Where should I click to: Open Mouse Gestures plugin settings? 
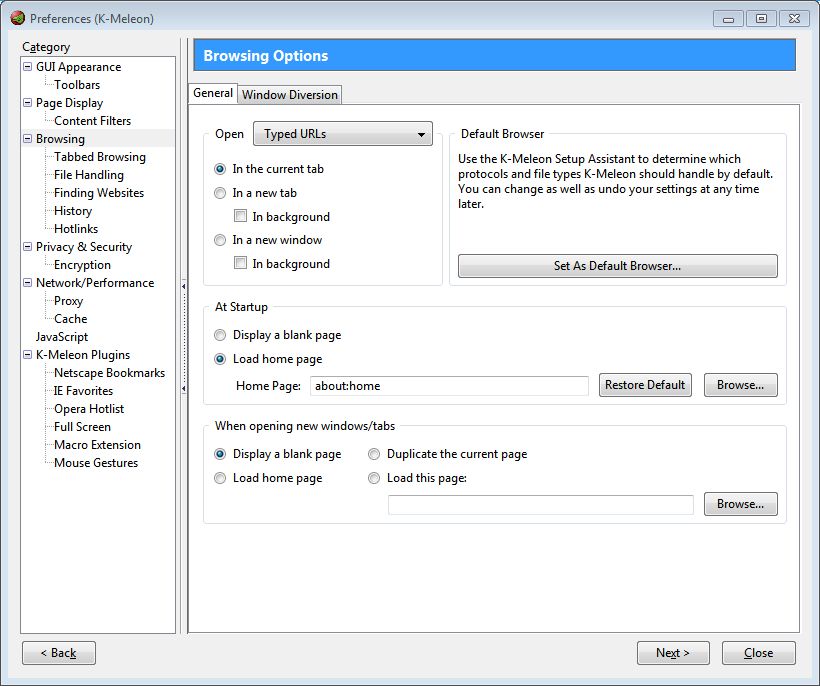(96, 463)
